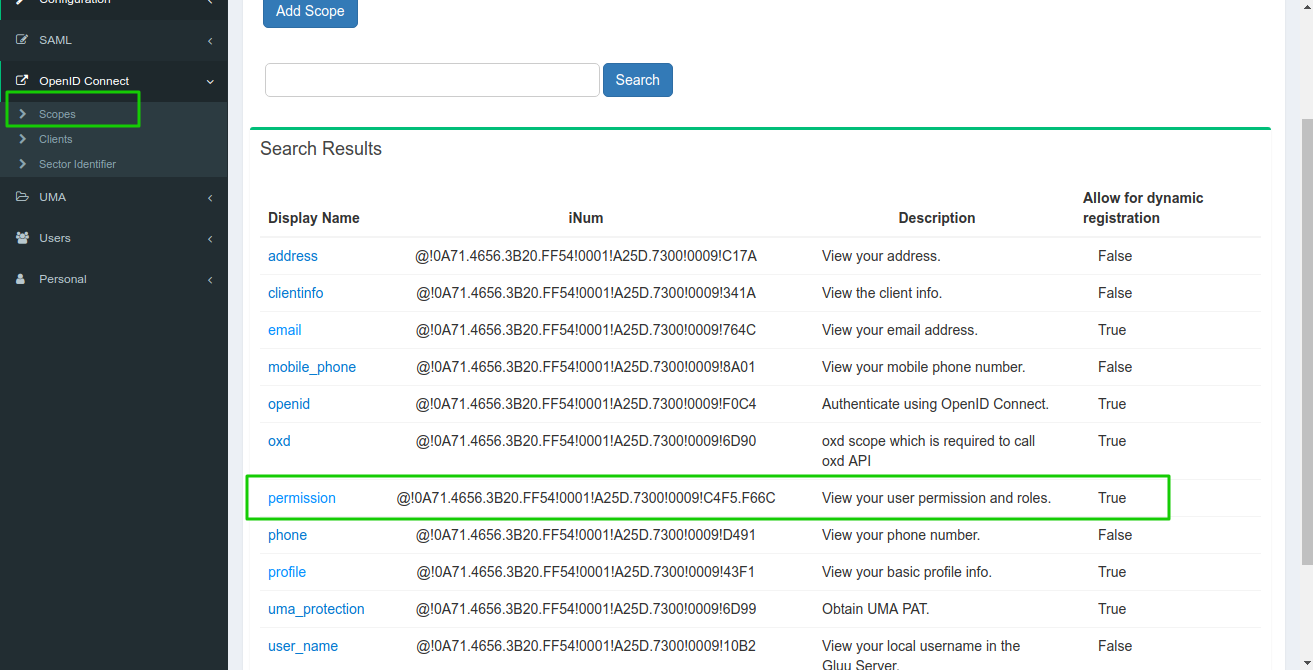Click the Description column header
Image resolution: width=1313 pixels, height=670 pixels.
[x=937, y=218]
